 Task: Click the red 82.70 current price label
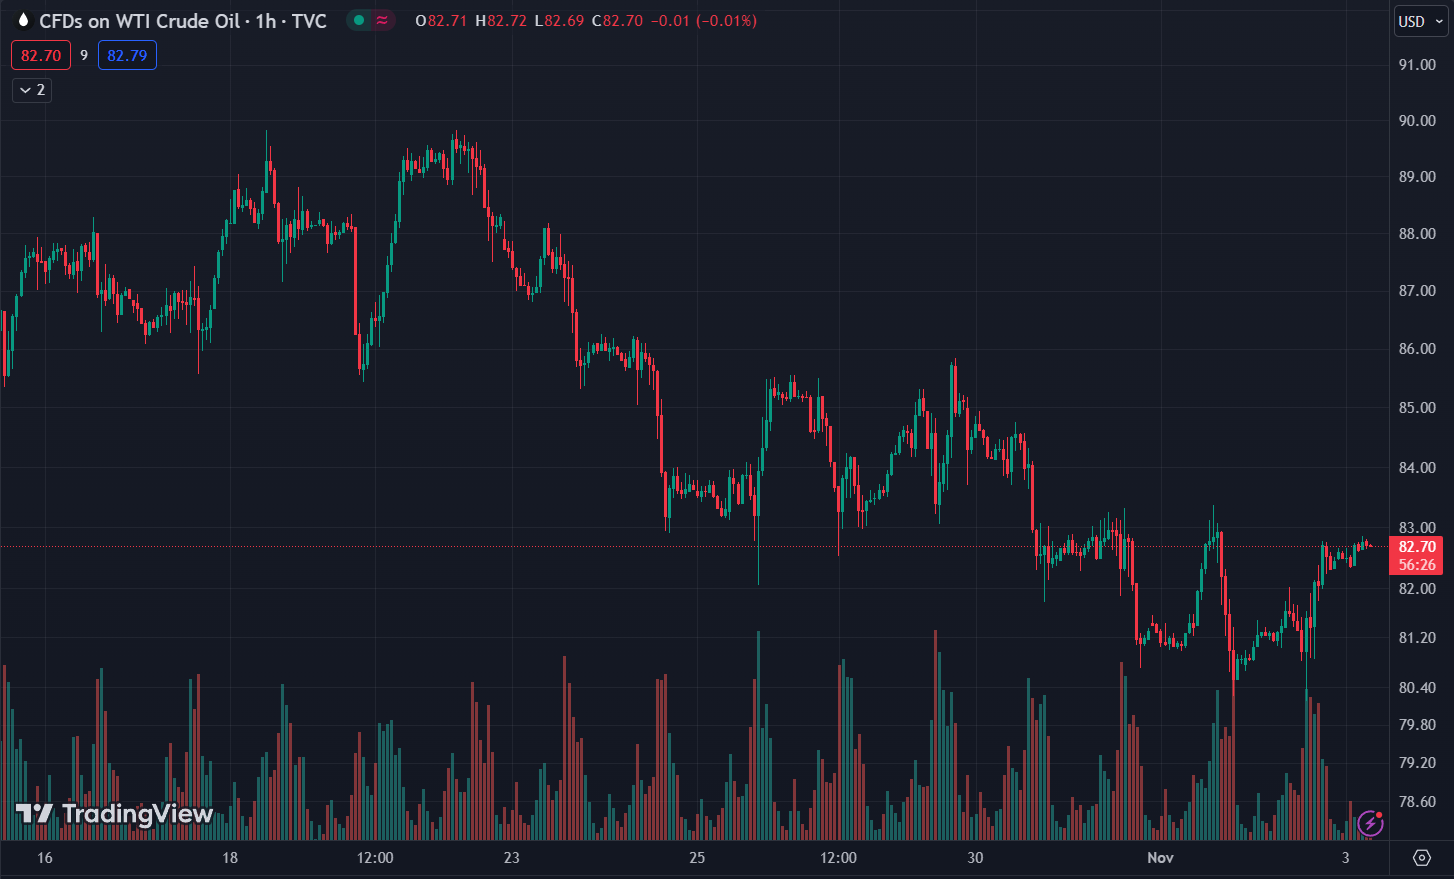1416,547
